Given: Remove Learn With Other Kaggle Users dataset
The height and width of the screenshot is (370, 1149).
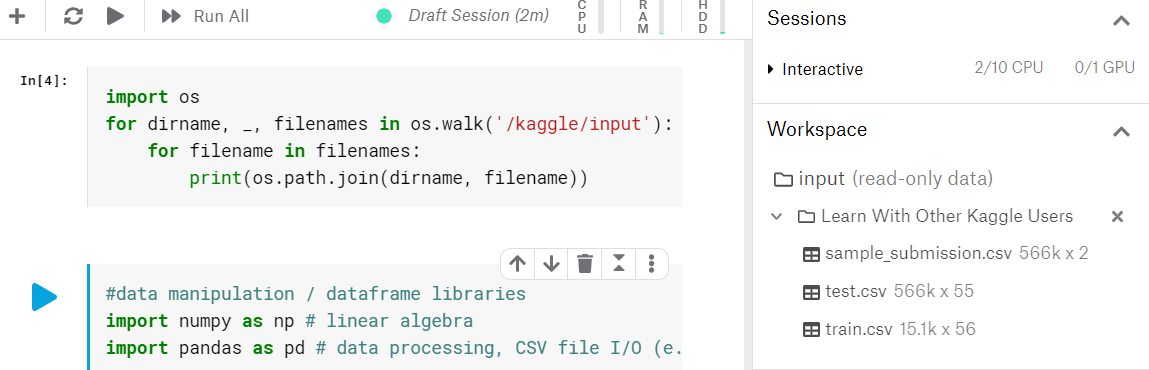Looking at the screenshot, I should point(1117,217).
